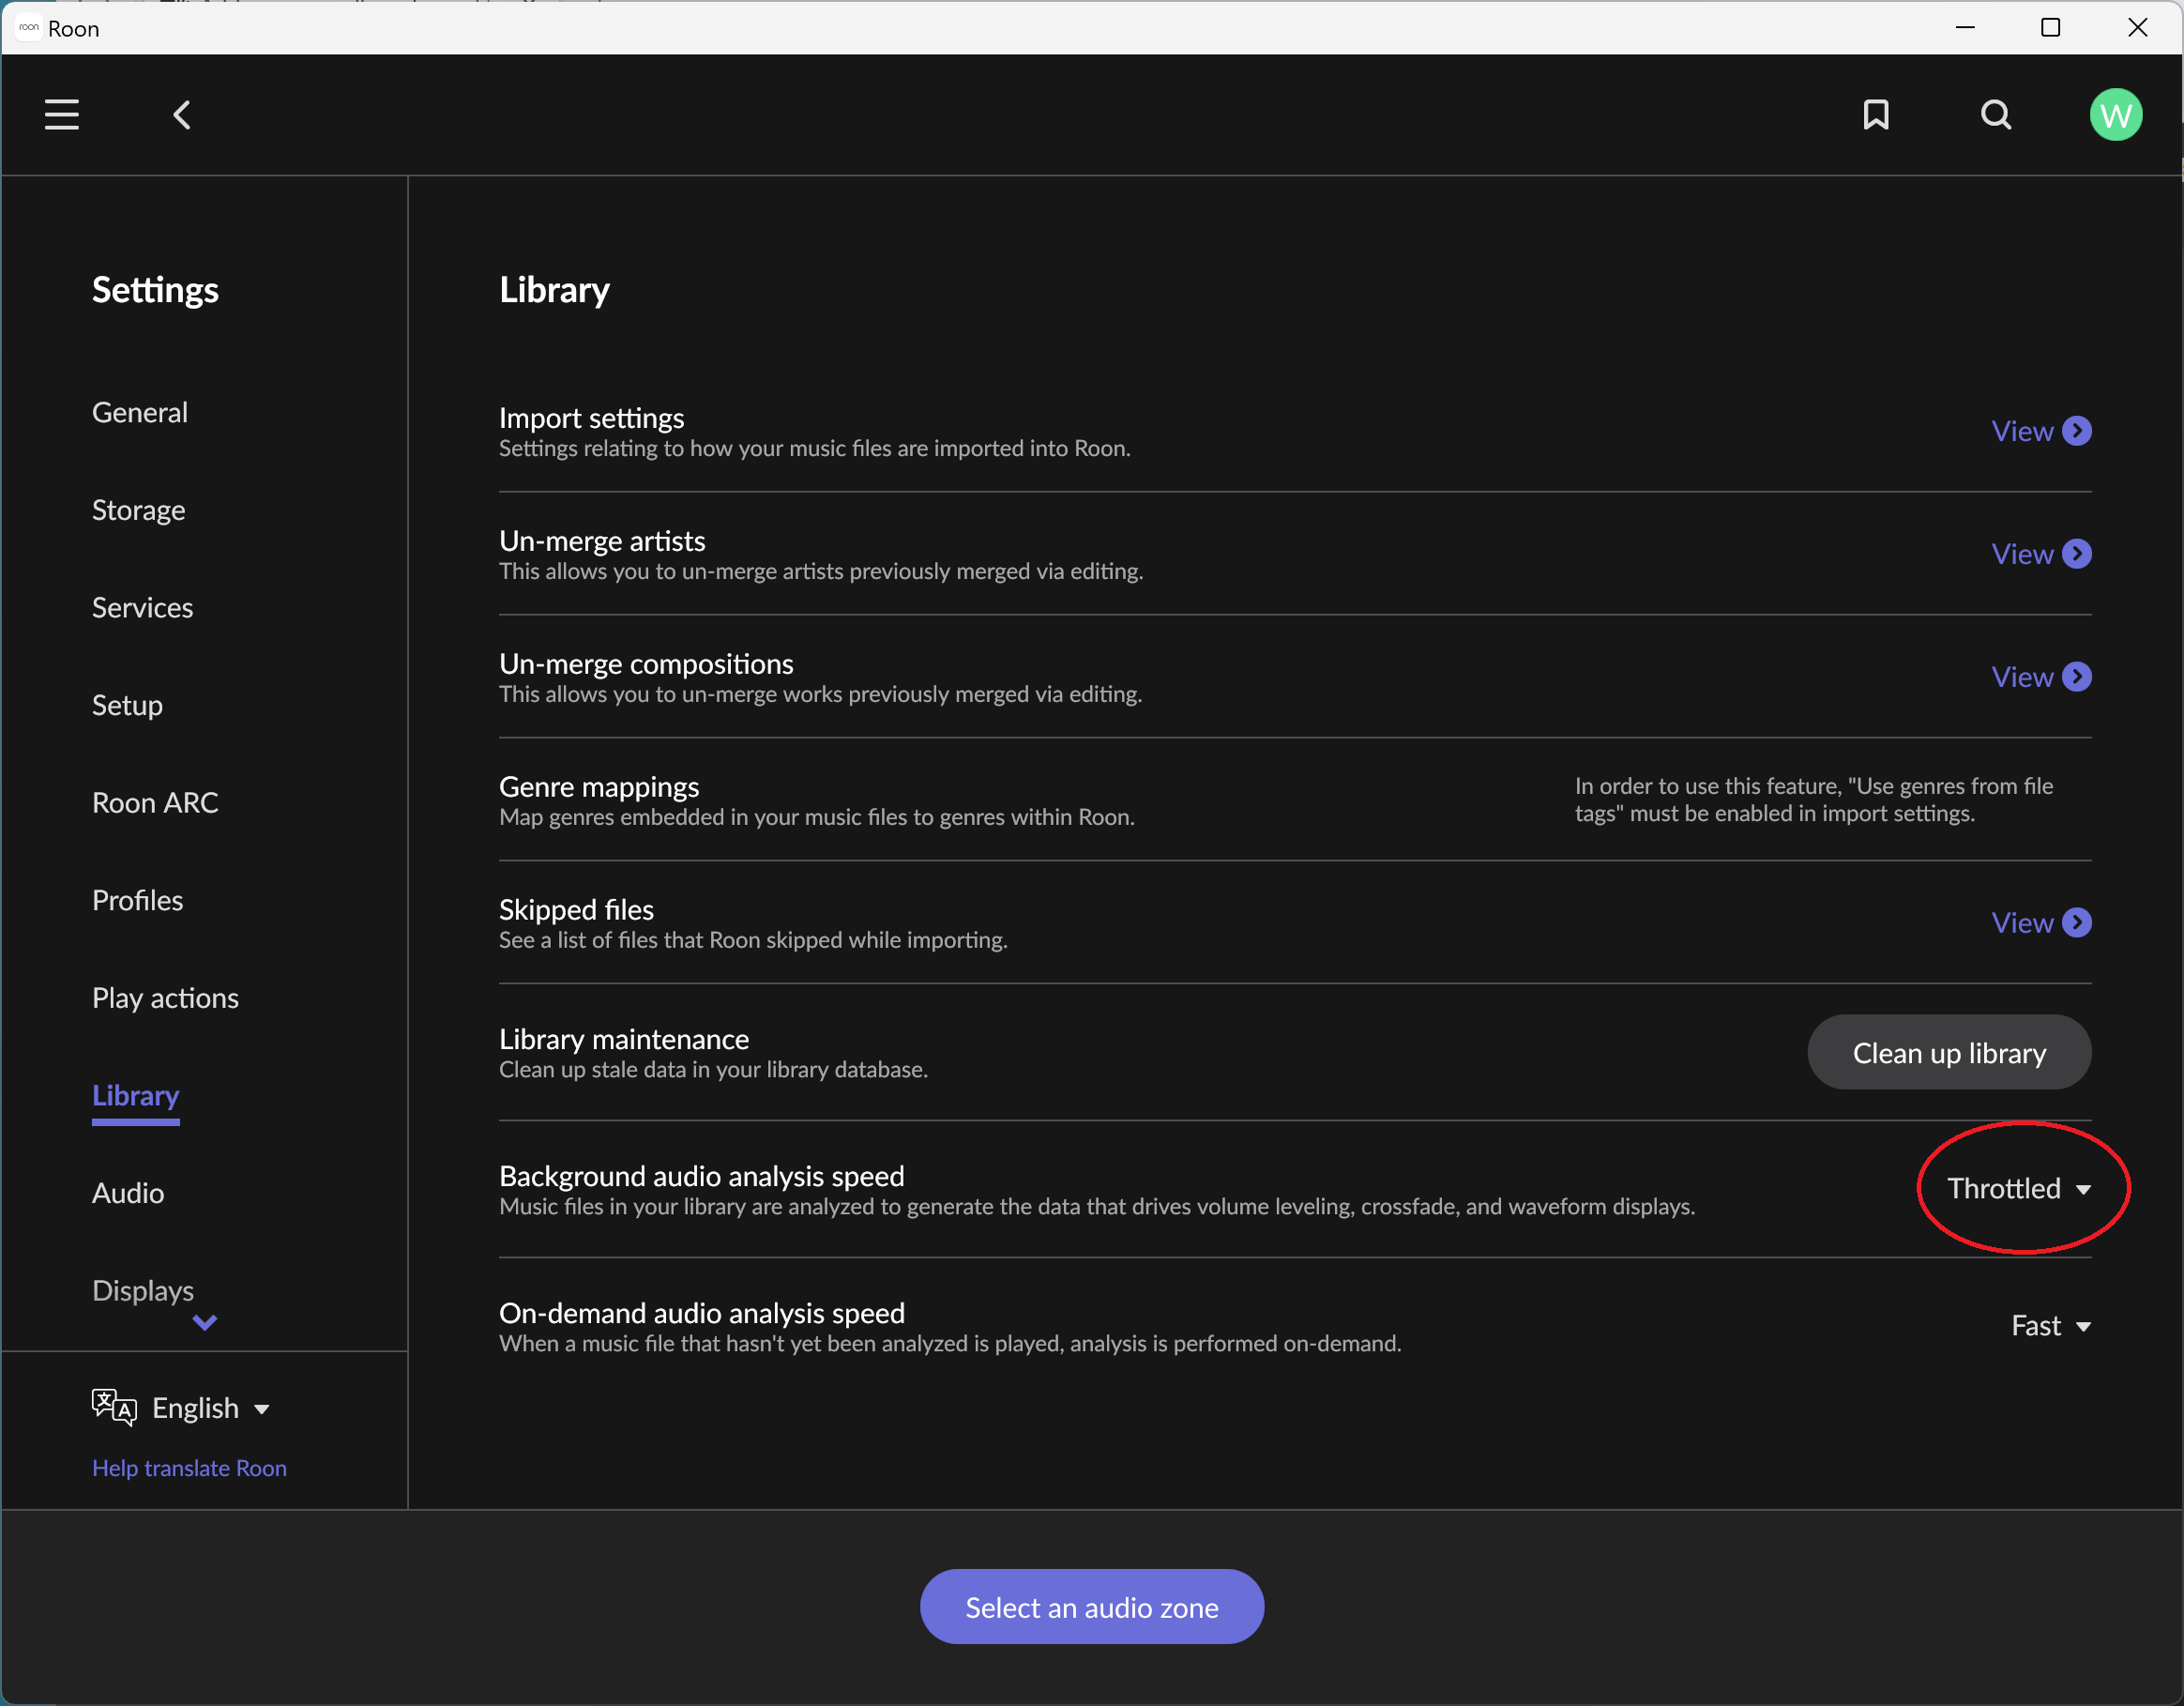Click the Skipped files arrow icon

click(2077, 923)
